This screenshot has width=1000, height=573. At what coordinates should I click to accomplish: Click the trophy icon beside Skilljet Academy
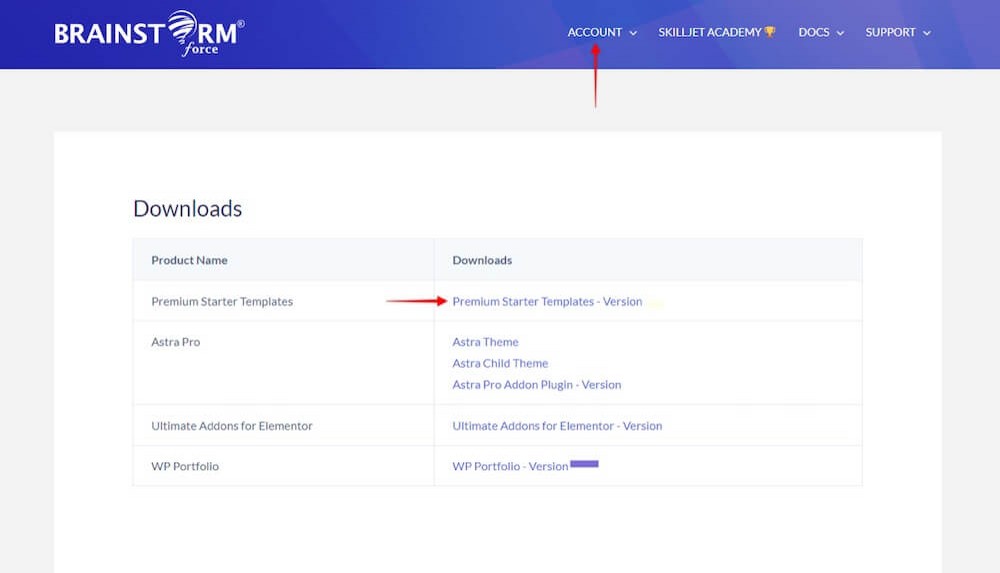coord(770,31)
